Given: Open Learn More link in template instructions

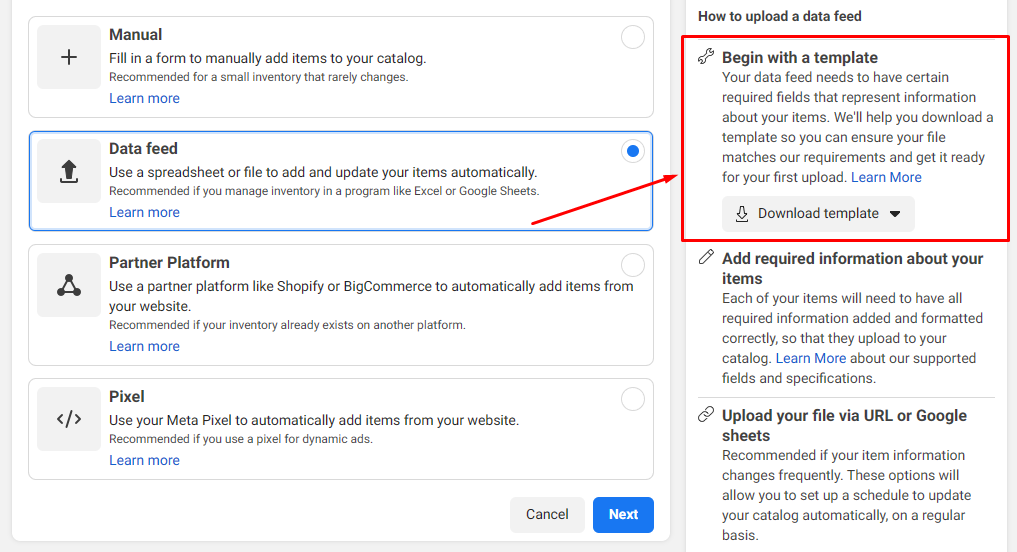Looking at the screenshot, I should 886,177.
